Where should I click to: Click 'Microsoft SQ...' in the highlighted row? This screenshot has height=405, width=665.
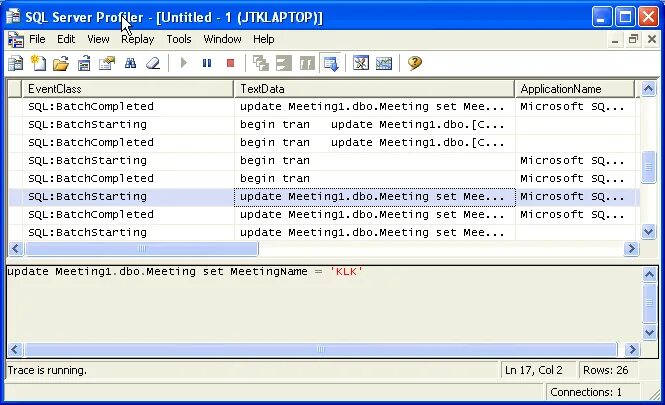coord(572,197)
